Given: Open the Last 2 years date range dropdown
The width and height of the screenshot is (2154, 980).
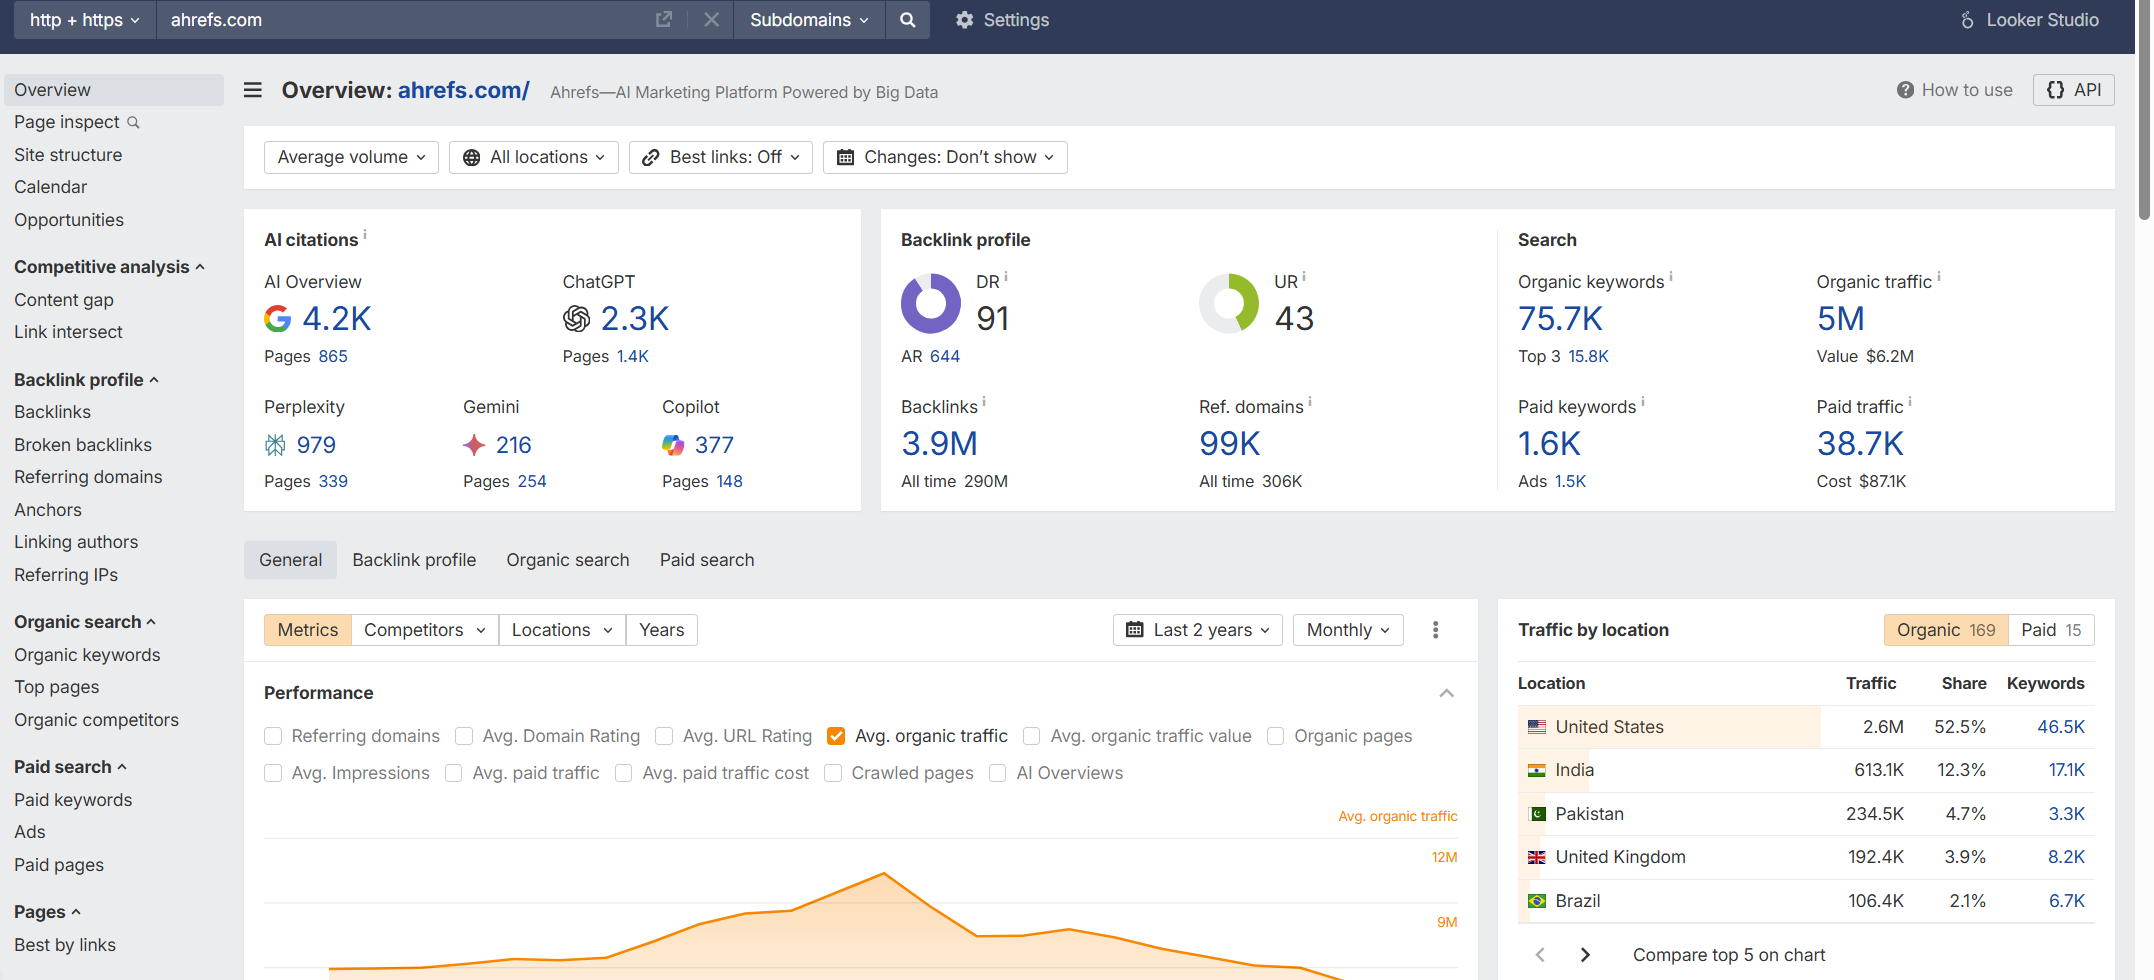Looking at the screenshot, I should click(x=1197, y=629).
